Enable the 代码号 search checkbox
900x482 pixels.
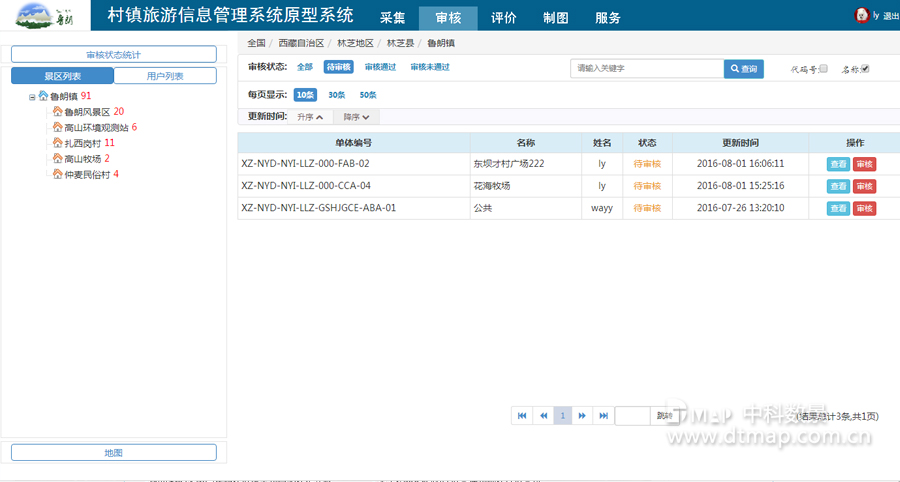pyautogui.click(x=823, y=69)
